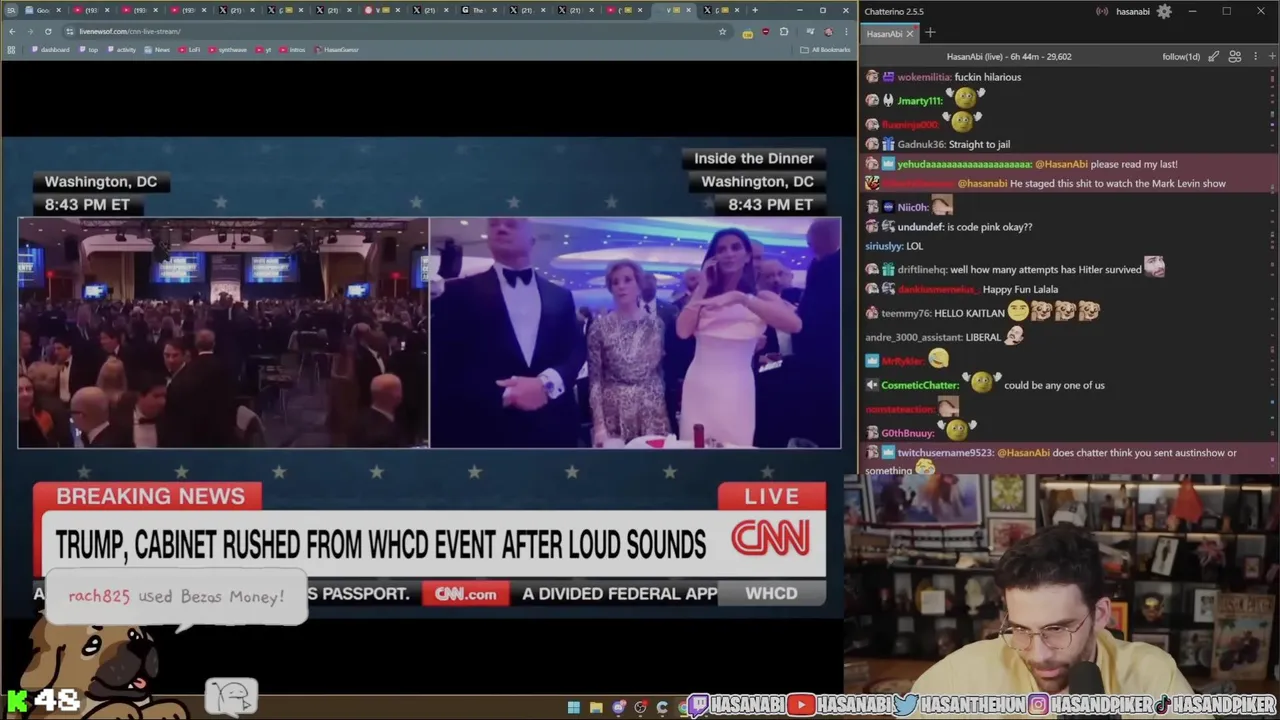Expand the All Bookmarks folder
1280x720 pixels.
click(826, 50)
